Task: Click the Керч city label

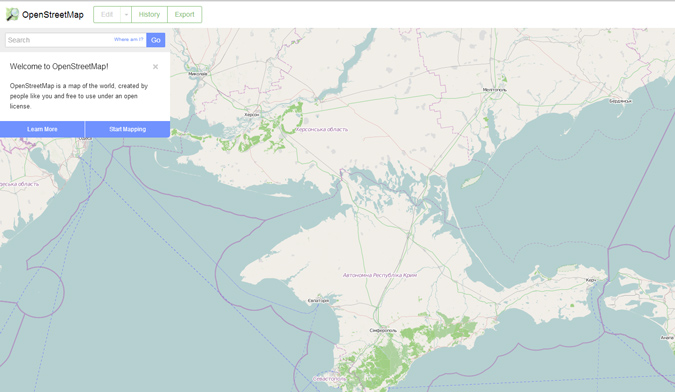Action: tap(591, 280)
